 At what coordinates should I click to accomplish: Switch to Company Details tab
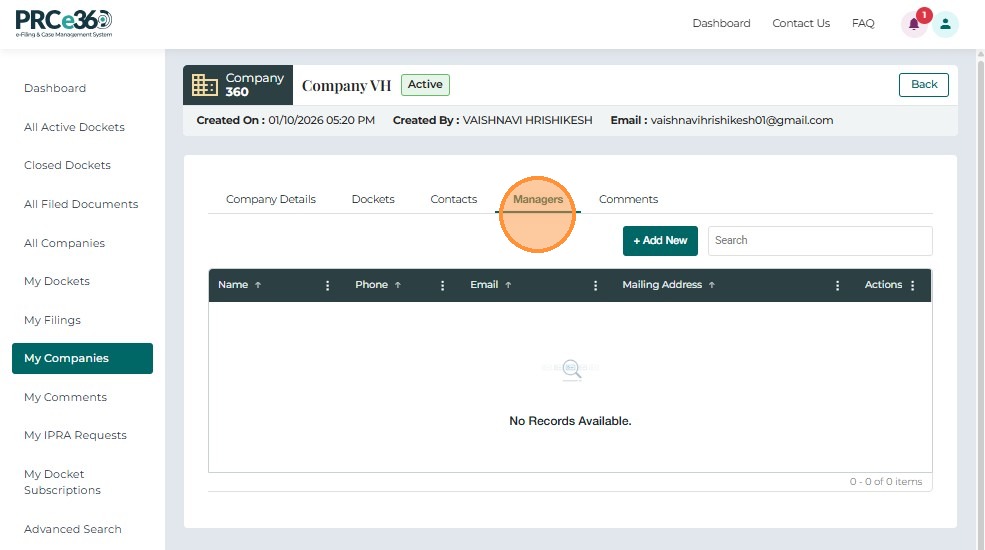(271, 199)
